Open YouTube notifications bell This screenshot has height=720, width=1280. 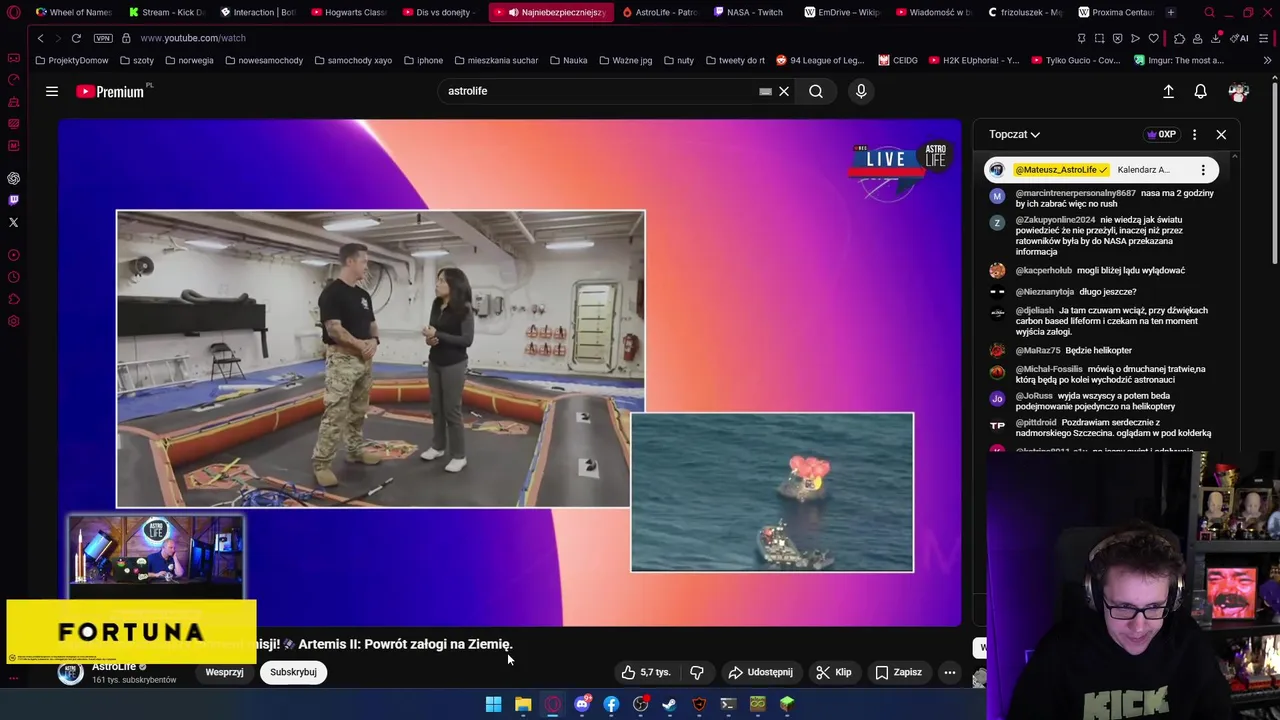[x=1201, y=91]
